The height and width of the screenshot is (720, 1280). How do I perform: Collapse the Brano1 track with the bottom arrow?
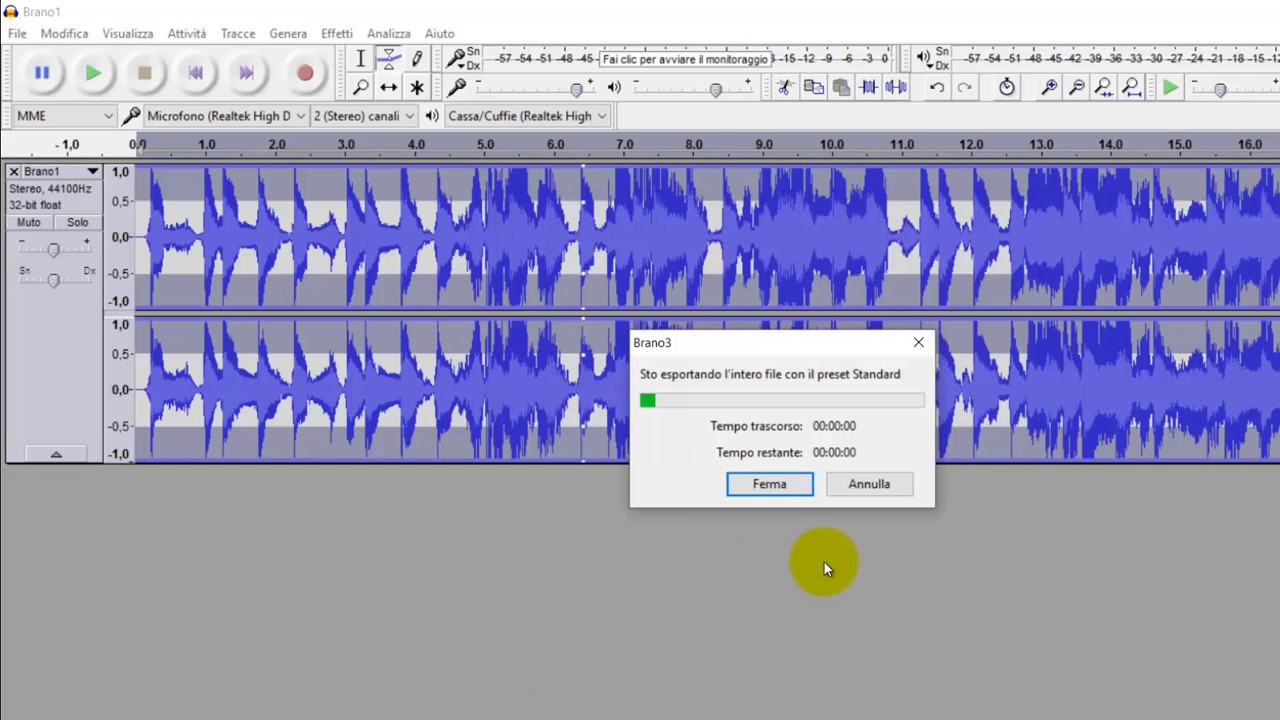[56, 454]
